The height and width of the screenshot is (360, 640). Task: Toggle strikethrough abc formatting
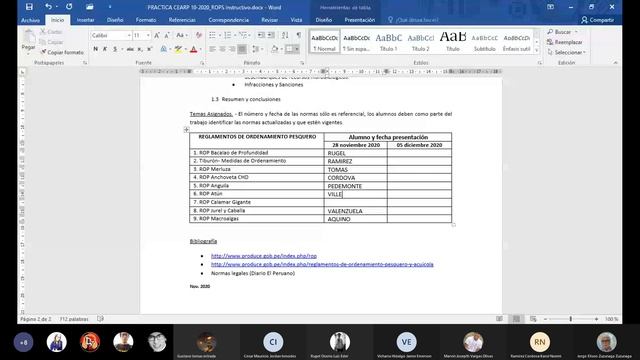(x=130, y=49)
